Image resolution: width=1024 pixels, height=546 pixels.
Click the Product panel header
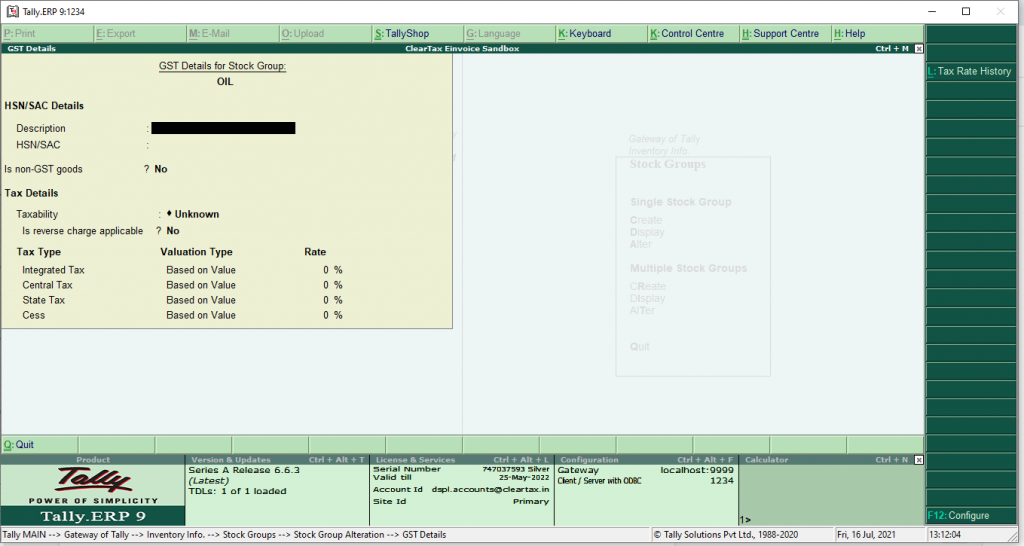tap(93, 460)
